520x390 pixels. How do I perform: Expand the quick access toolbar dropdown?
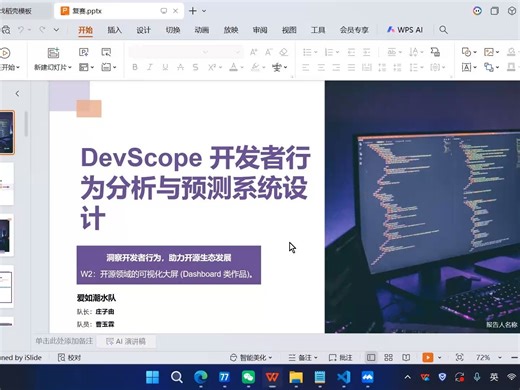tap(56, 30)
